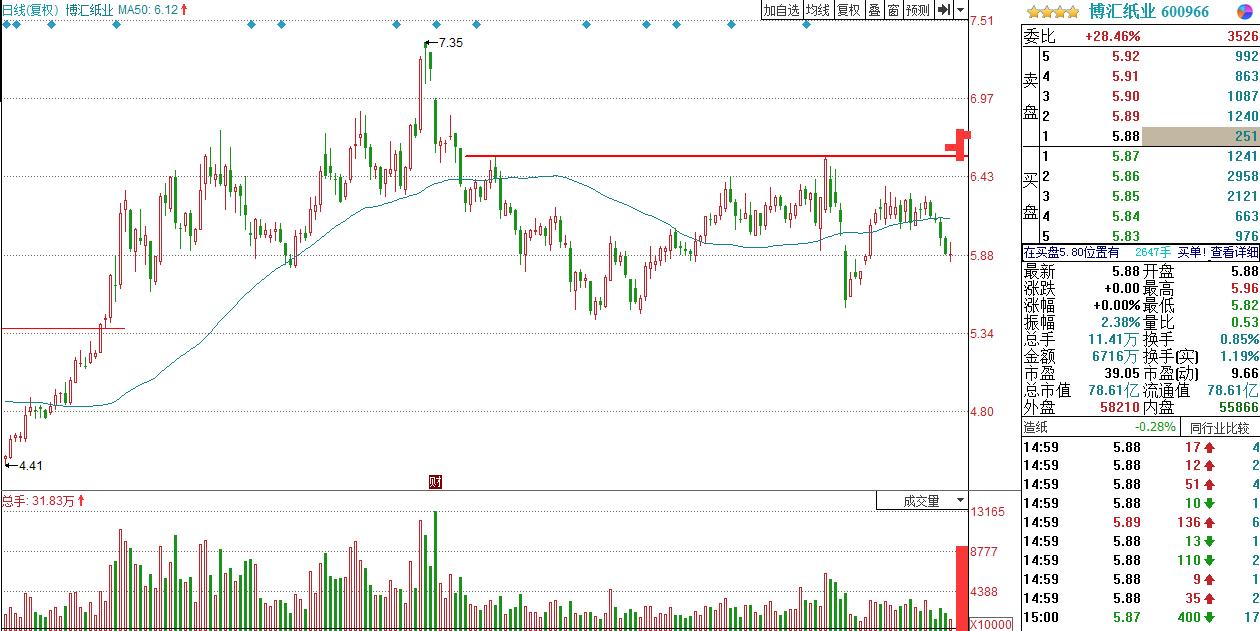The height and width of the screenshot is (631, 1260).
Task: Click the 市盈 39.05 value
Action: point(1122,373)
